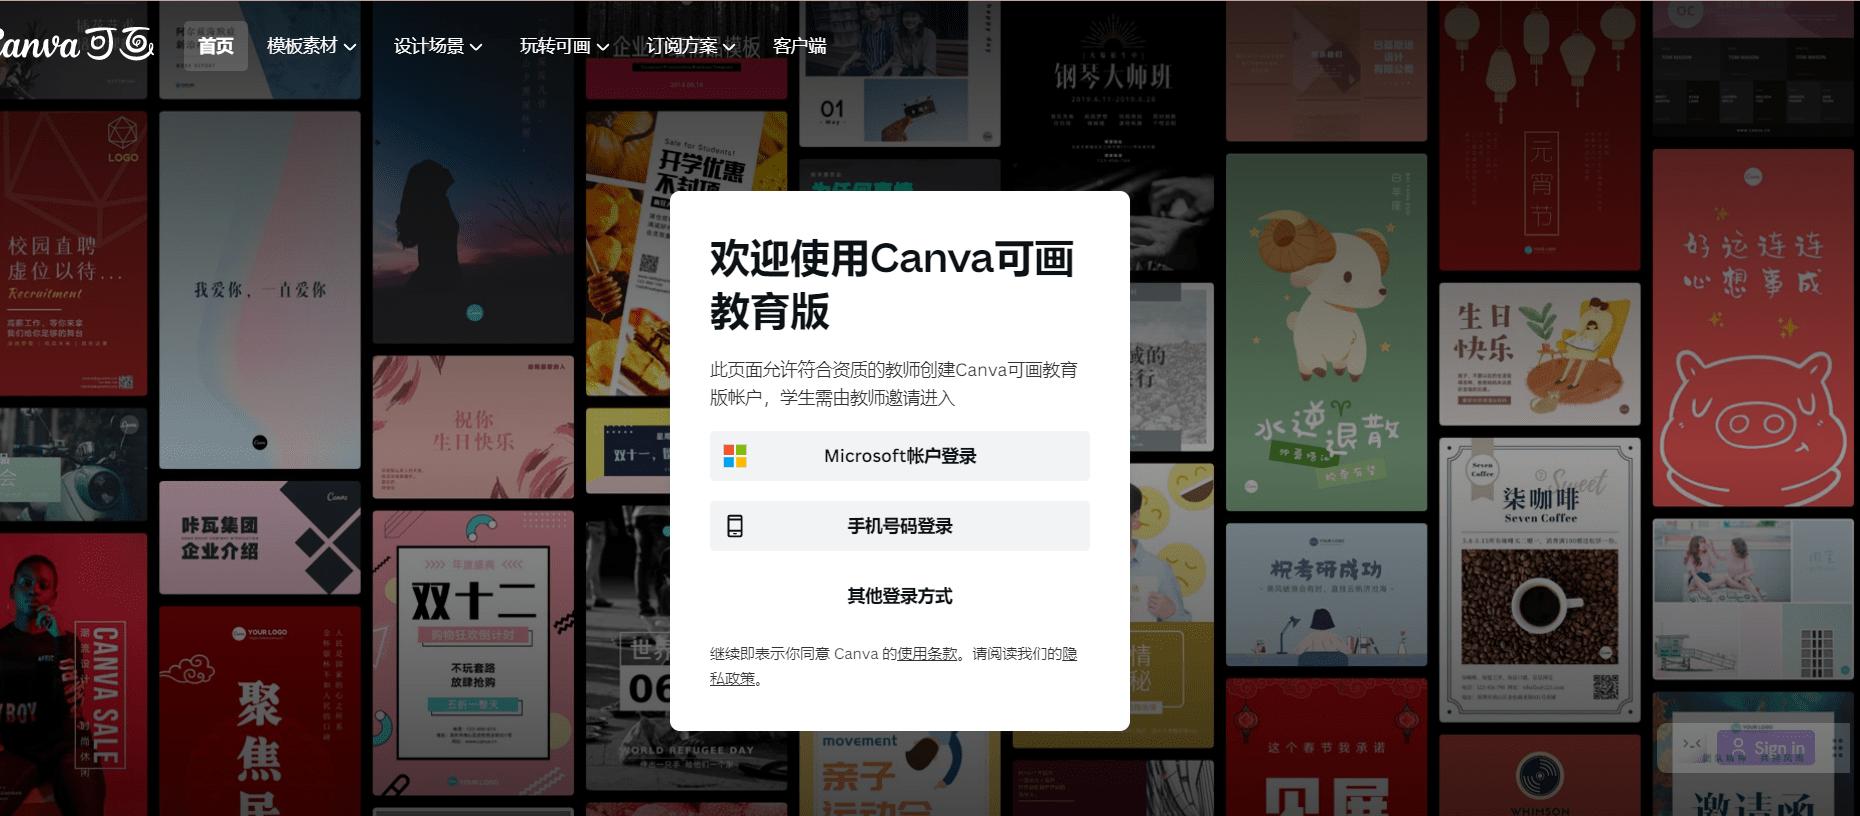Click the six-dot drag handle on floating widget
This screenshot has width=1860, height=816.
click(1837, 747)
